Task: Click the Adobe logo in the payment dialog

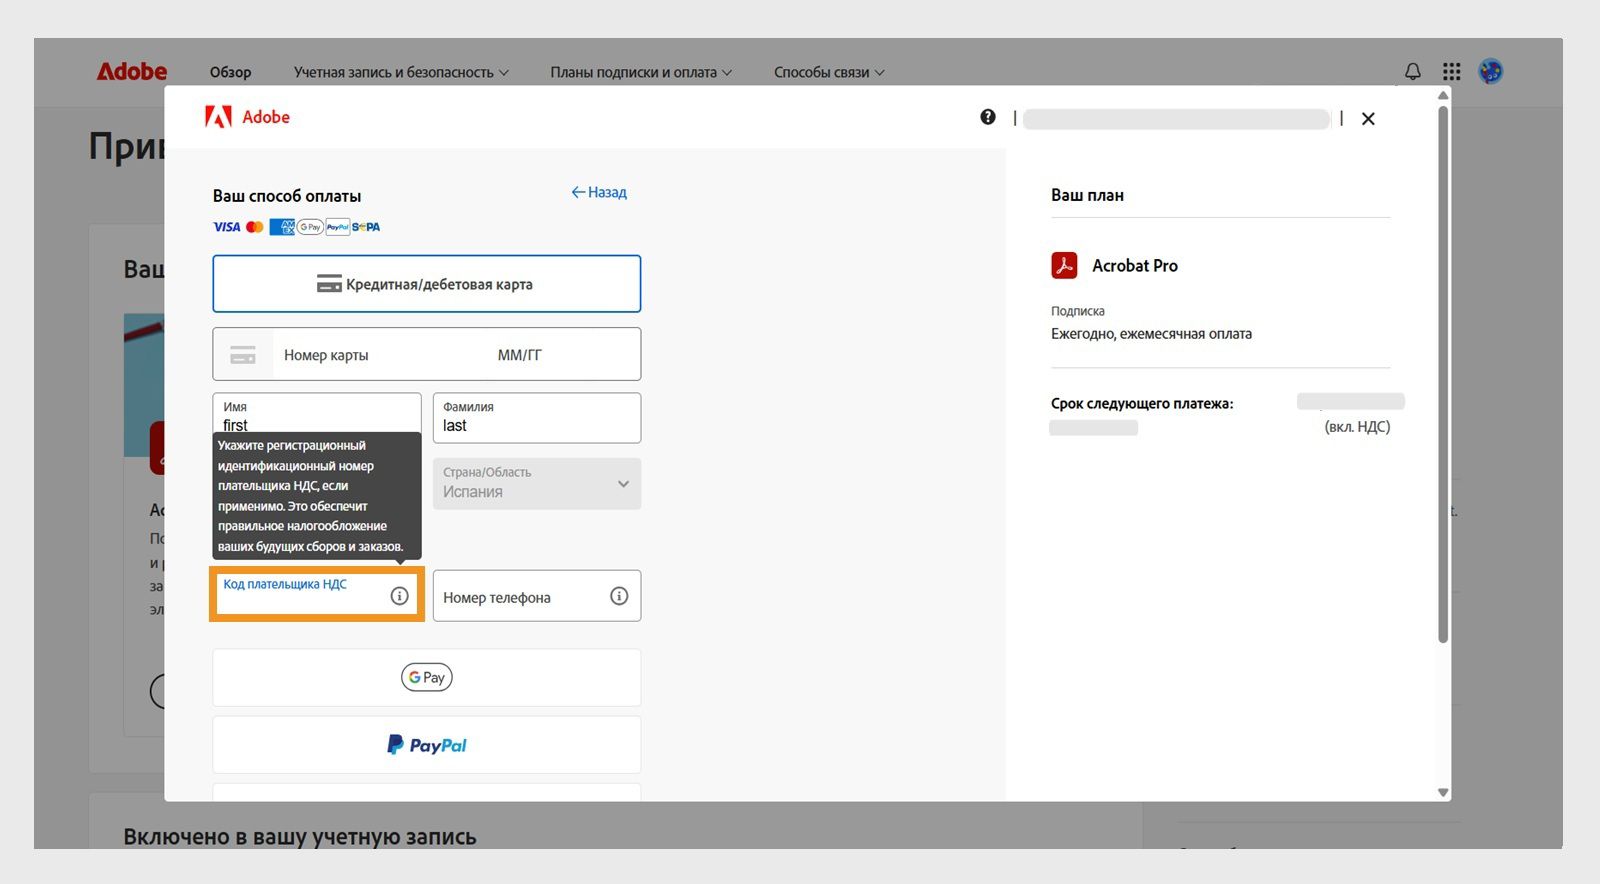Action: click(247, 117)
